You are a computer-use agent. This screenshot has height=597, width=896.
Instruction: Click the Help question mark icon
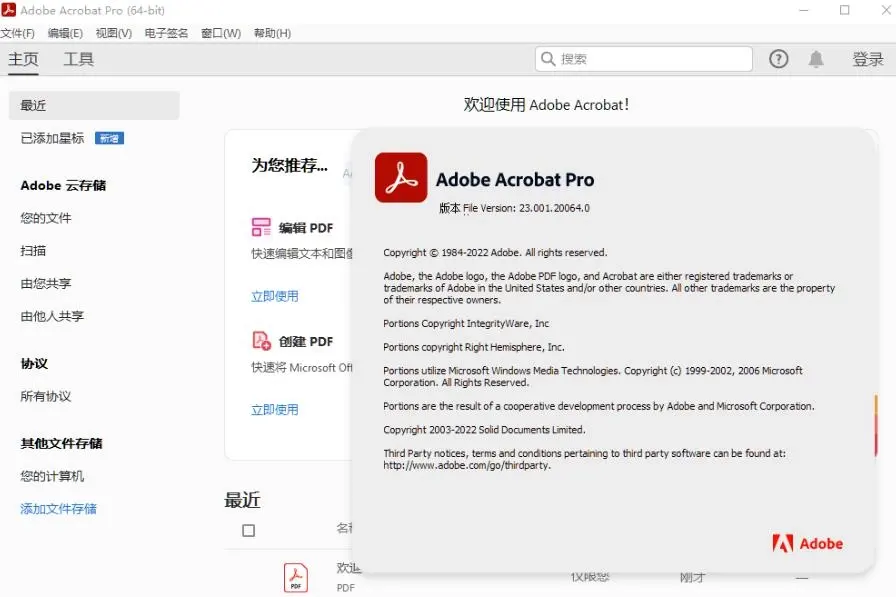tap(778, 59)
